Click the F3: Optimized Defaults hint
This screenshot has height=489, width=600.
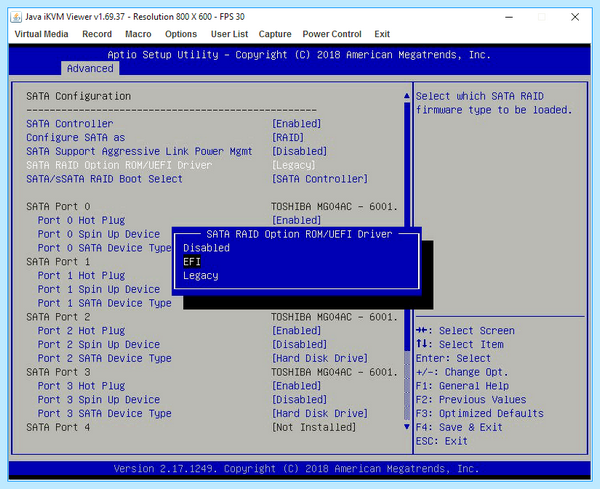pyautogui.click(x=479, y=413)
